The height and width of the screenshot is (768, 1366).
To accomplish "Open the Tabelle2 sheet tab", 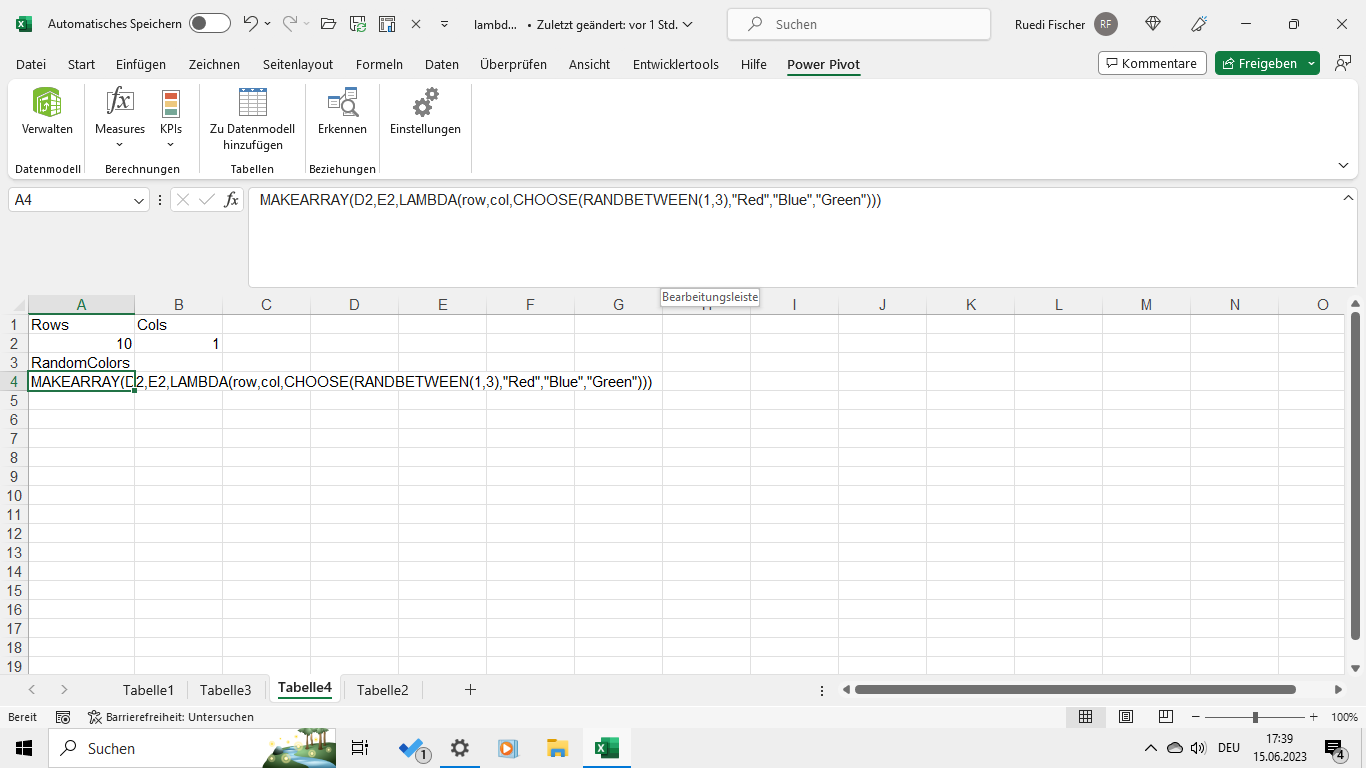I will (383, 689).
